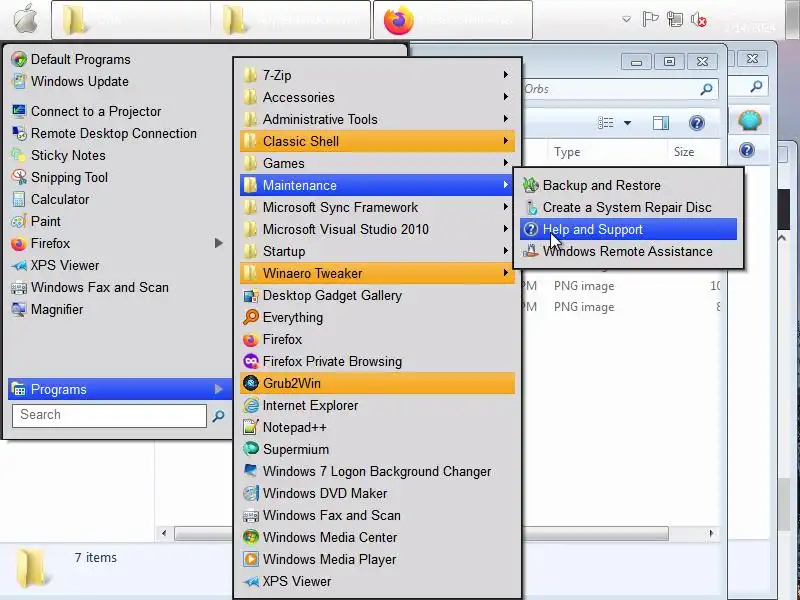The width and height of the screenshot is (800, 600).
Task: Expand the Games folder
Action: click(x=378, y=163)
